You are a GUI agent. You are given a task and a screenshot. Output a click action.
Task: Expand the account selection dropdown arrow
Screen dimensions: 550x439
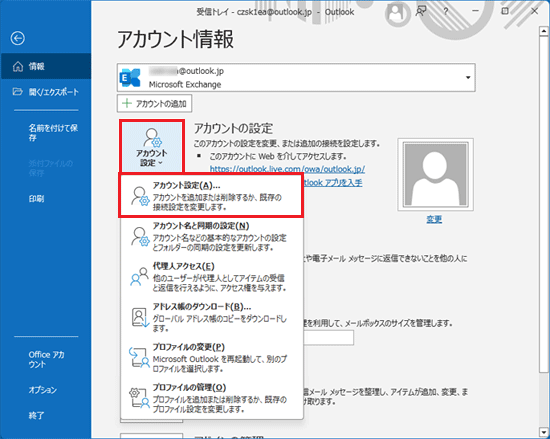pyautogui.click(x=468, y=77)
